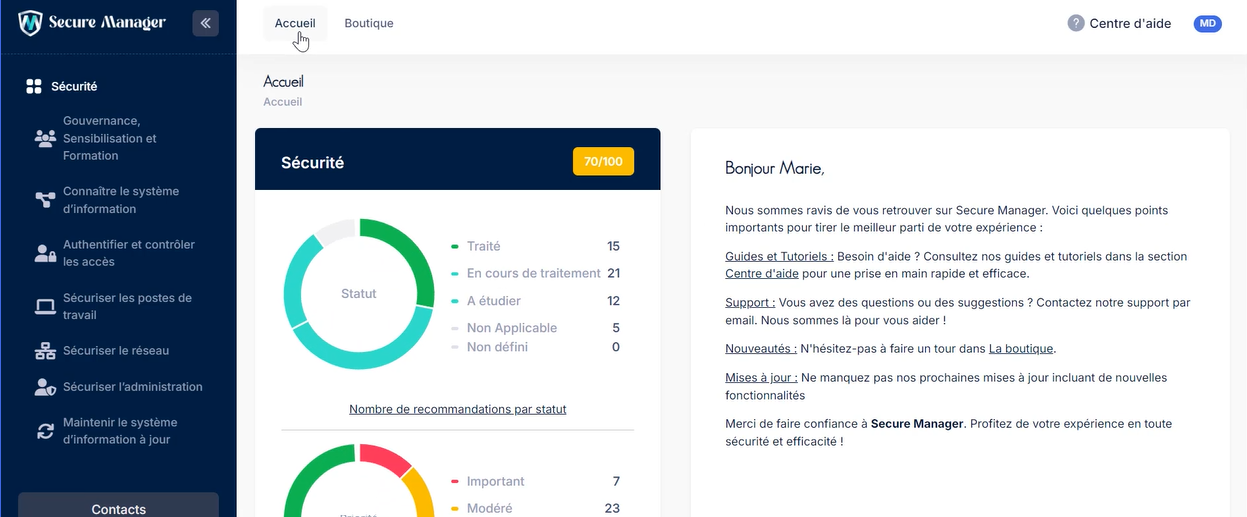
Task: Click the Support link
Action: [750, 302]
